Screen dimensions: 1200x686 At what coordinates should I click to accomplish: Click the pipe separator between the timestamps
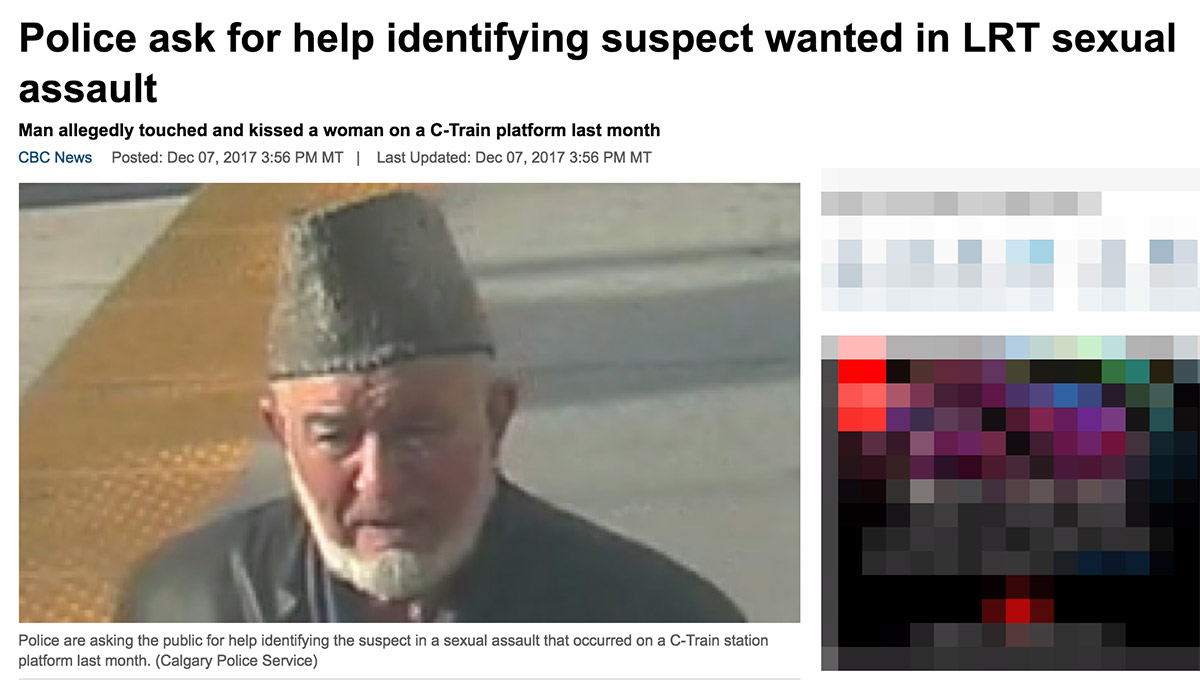[360, 158]
